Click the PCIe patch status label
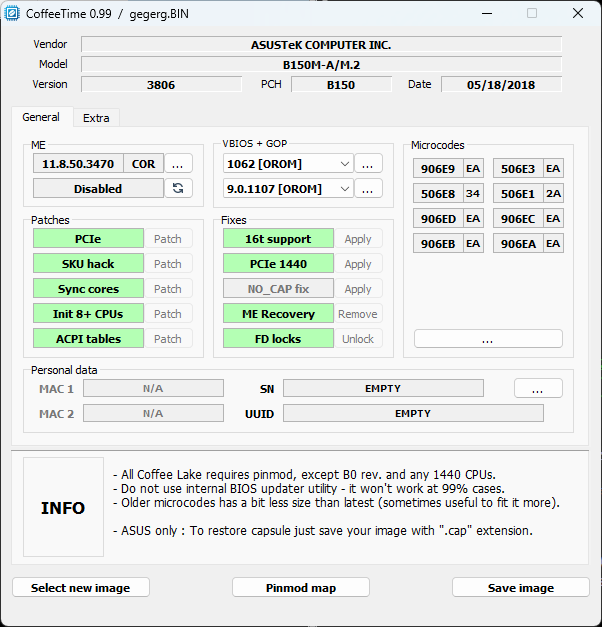 88,239
